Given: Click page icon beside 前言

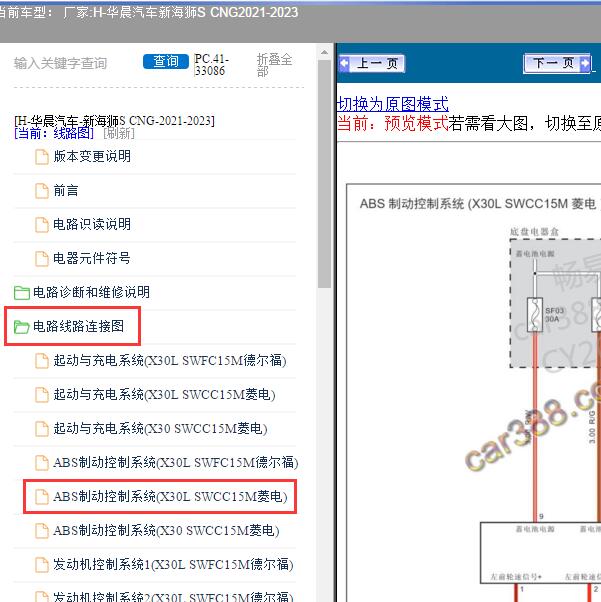Looking at the screenshot, I should [41, 191].
